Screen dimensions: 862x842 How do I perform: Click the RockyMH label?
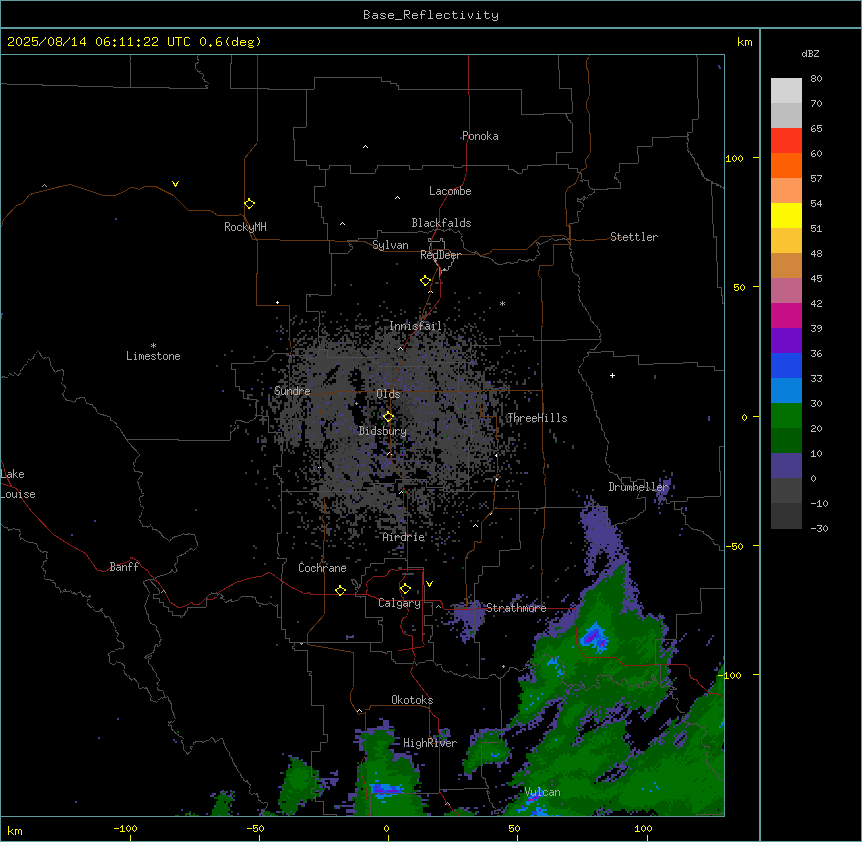(x=245, y=227)
